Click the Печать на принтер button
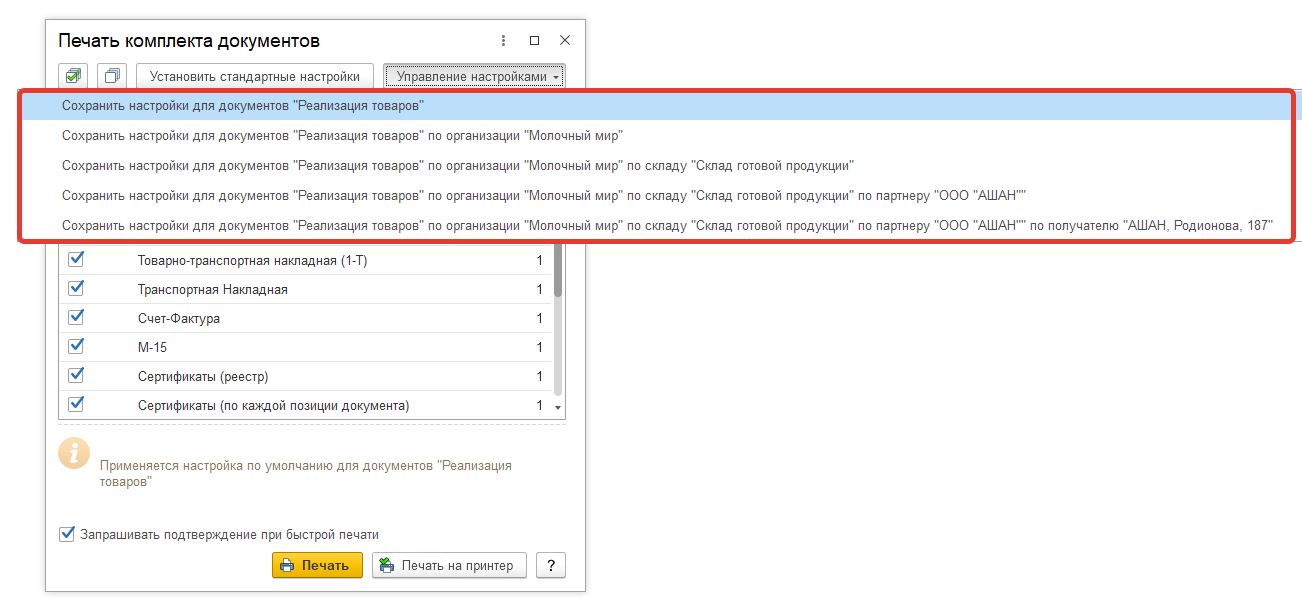 pos(449,565)
